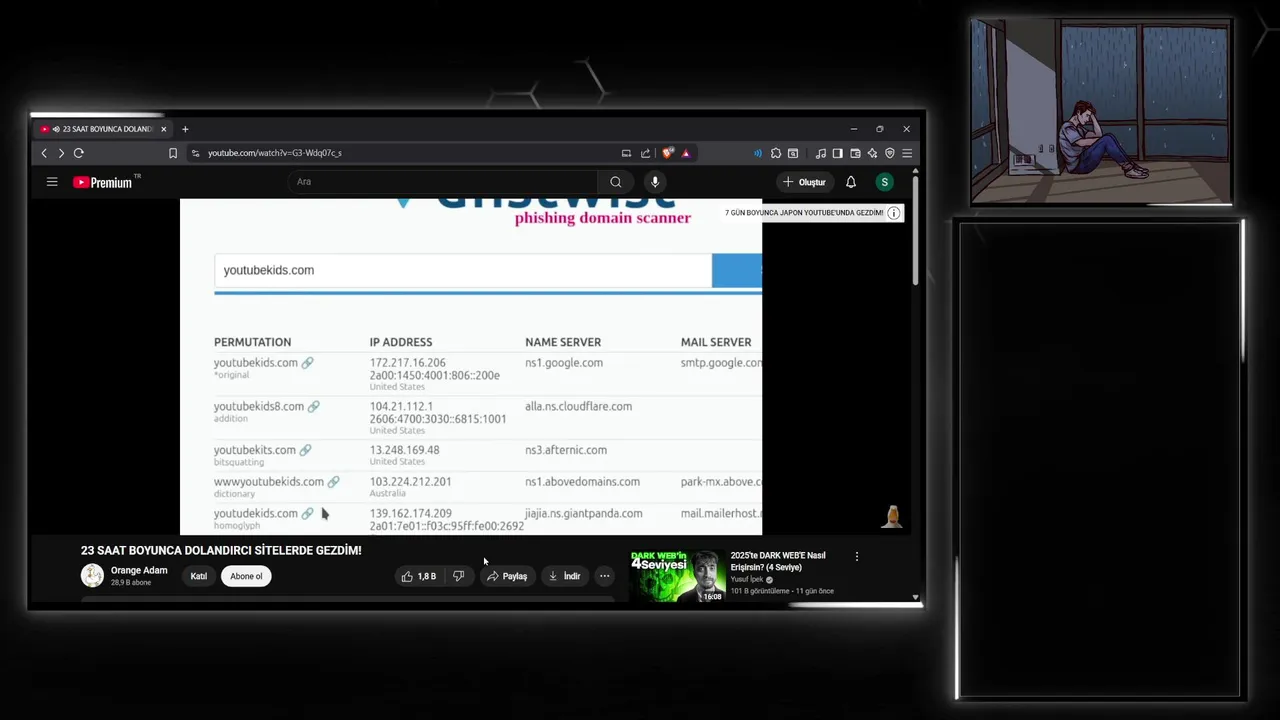
Task: Click the blue audio-playing indicator in the toolbar
Action: (758, 153)
